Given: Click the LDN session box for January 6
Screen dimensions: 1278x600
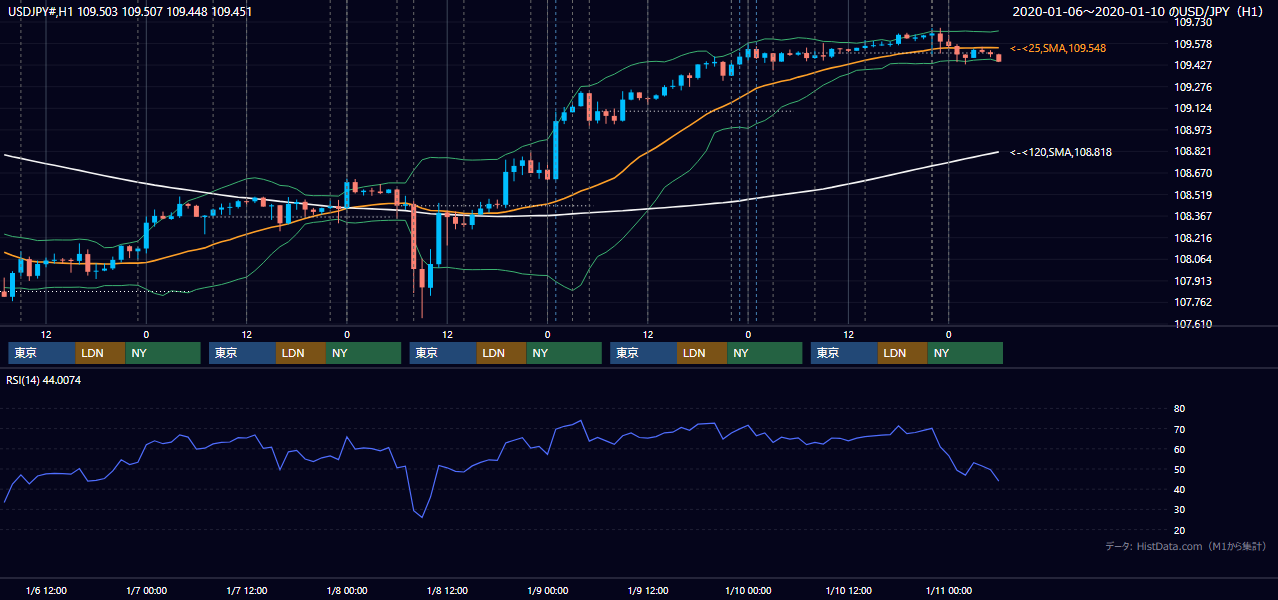Looking at the screenshot, I should click(x=101, y=353).
